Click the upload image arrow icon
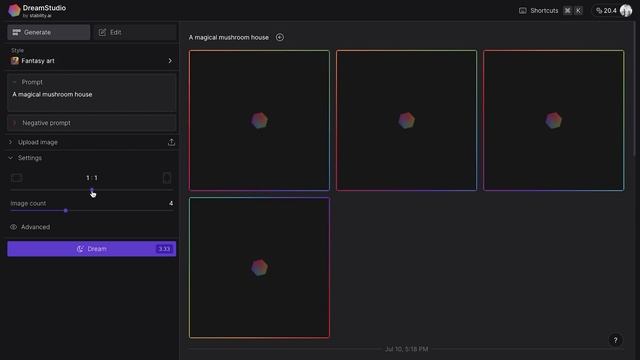Screen dimensions: 640x360 (x=171, y=142)
